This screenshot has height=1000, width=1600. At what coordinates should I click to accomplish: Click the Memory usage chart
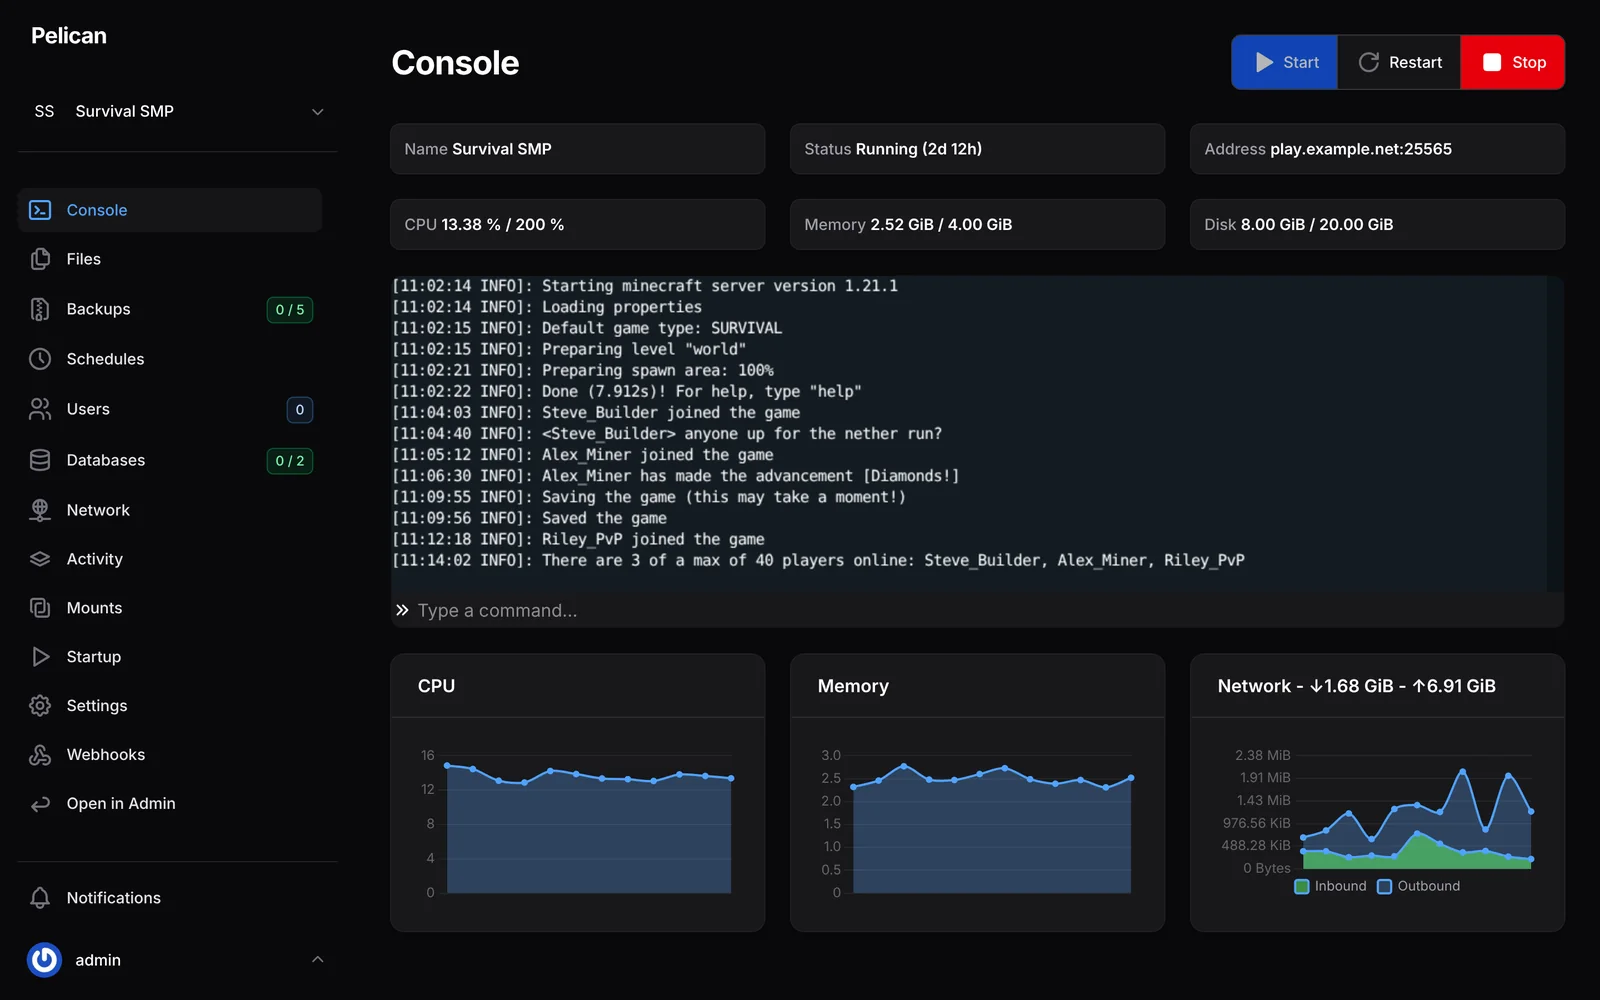978,824
